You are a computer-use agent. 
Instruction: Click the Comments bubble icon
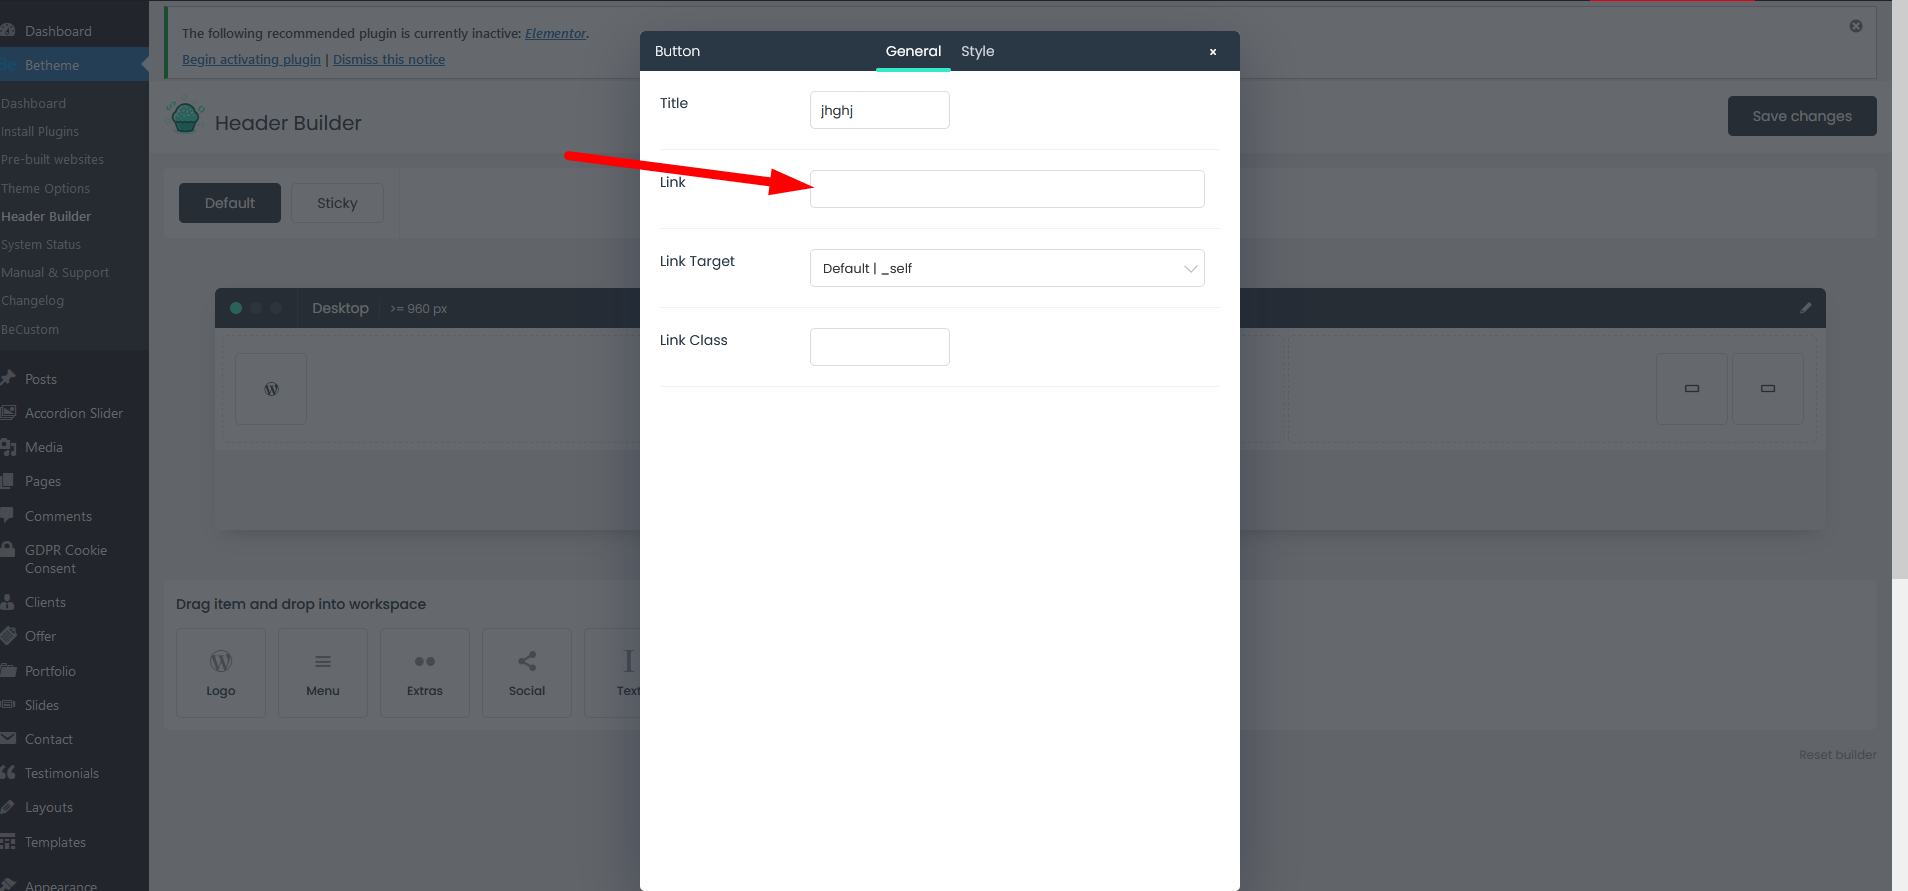pyautogui.click(x=7, y=515)
